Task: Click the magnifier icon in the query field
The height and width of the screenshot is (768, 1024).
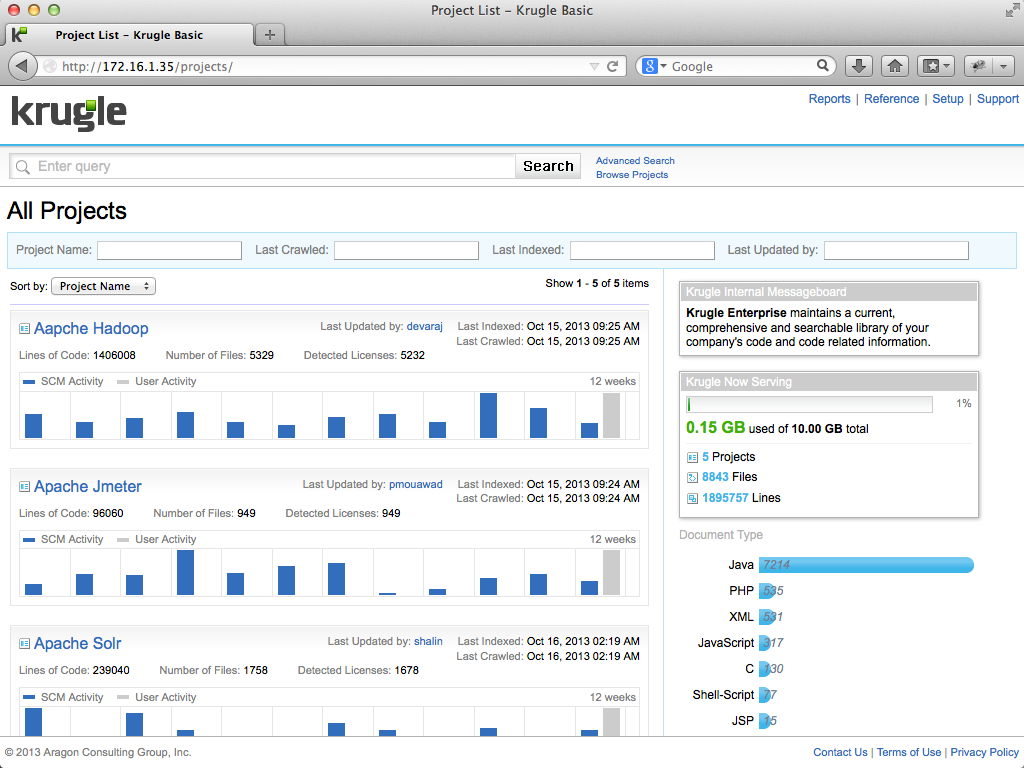Action: coord(23,167)
